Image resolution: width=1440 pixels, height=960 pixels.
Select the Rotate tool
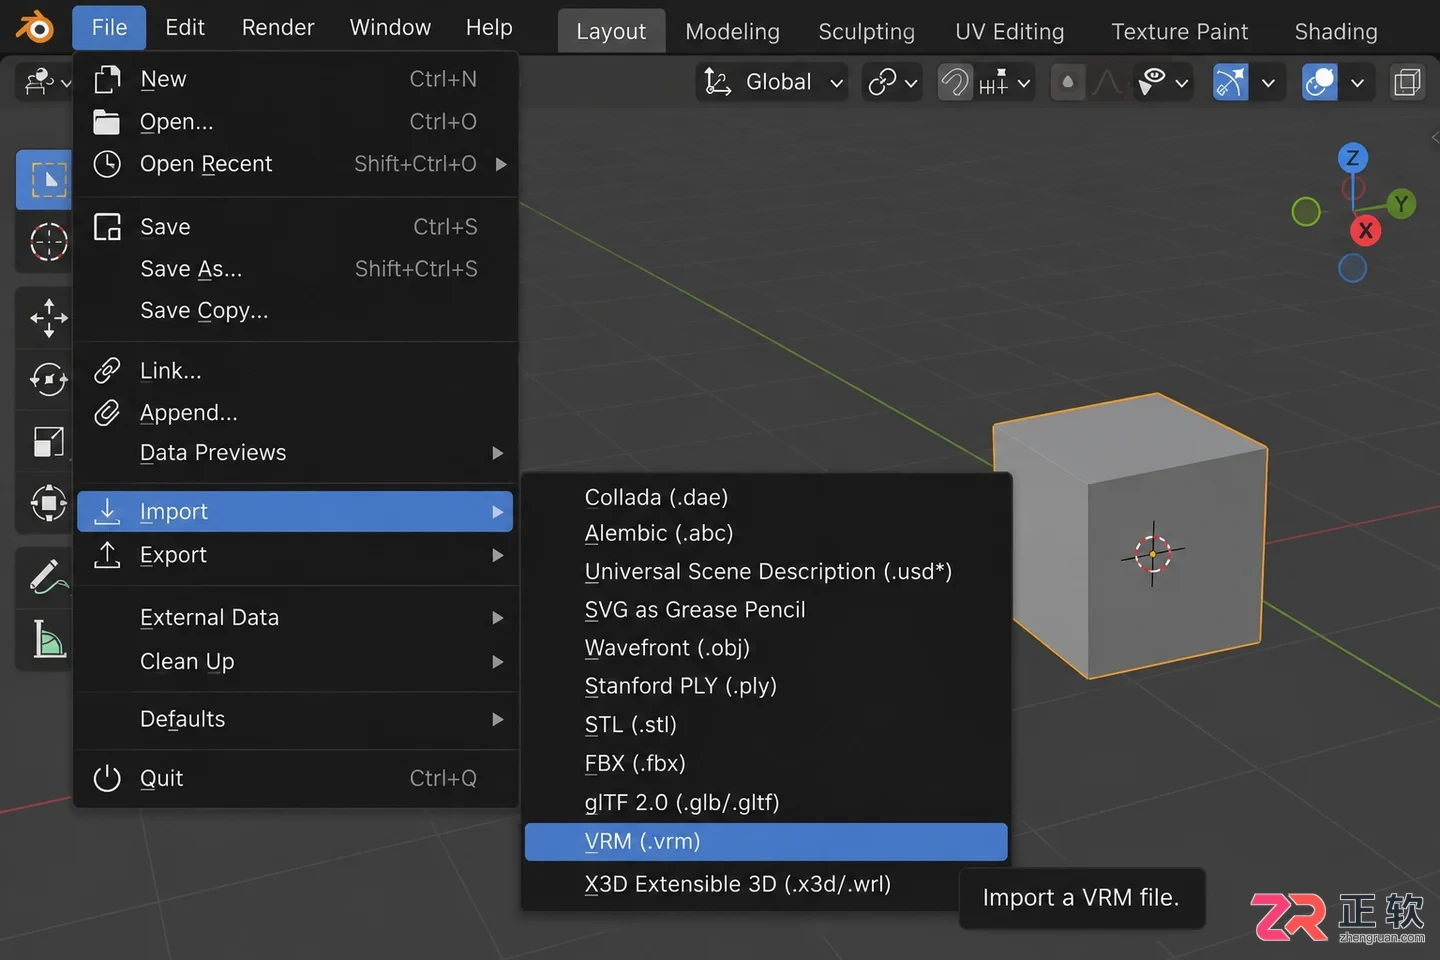(x=48, y=379)
